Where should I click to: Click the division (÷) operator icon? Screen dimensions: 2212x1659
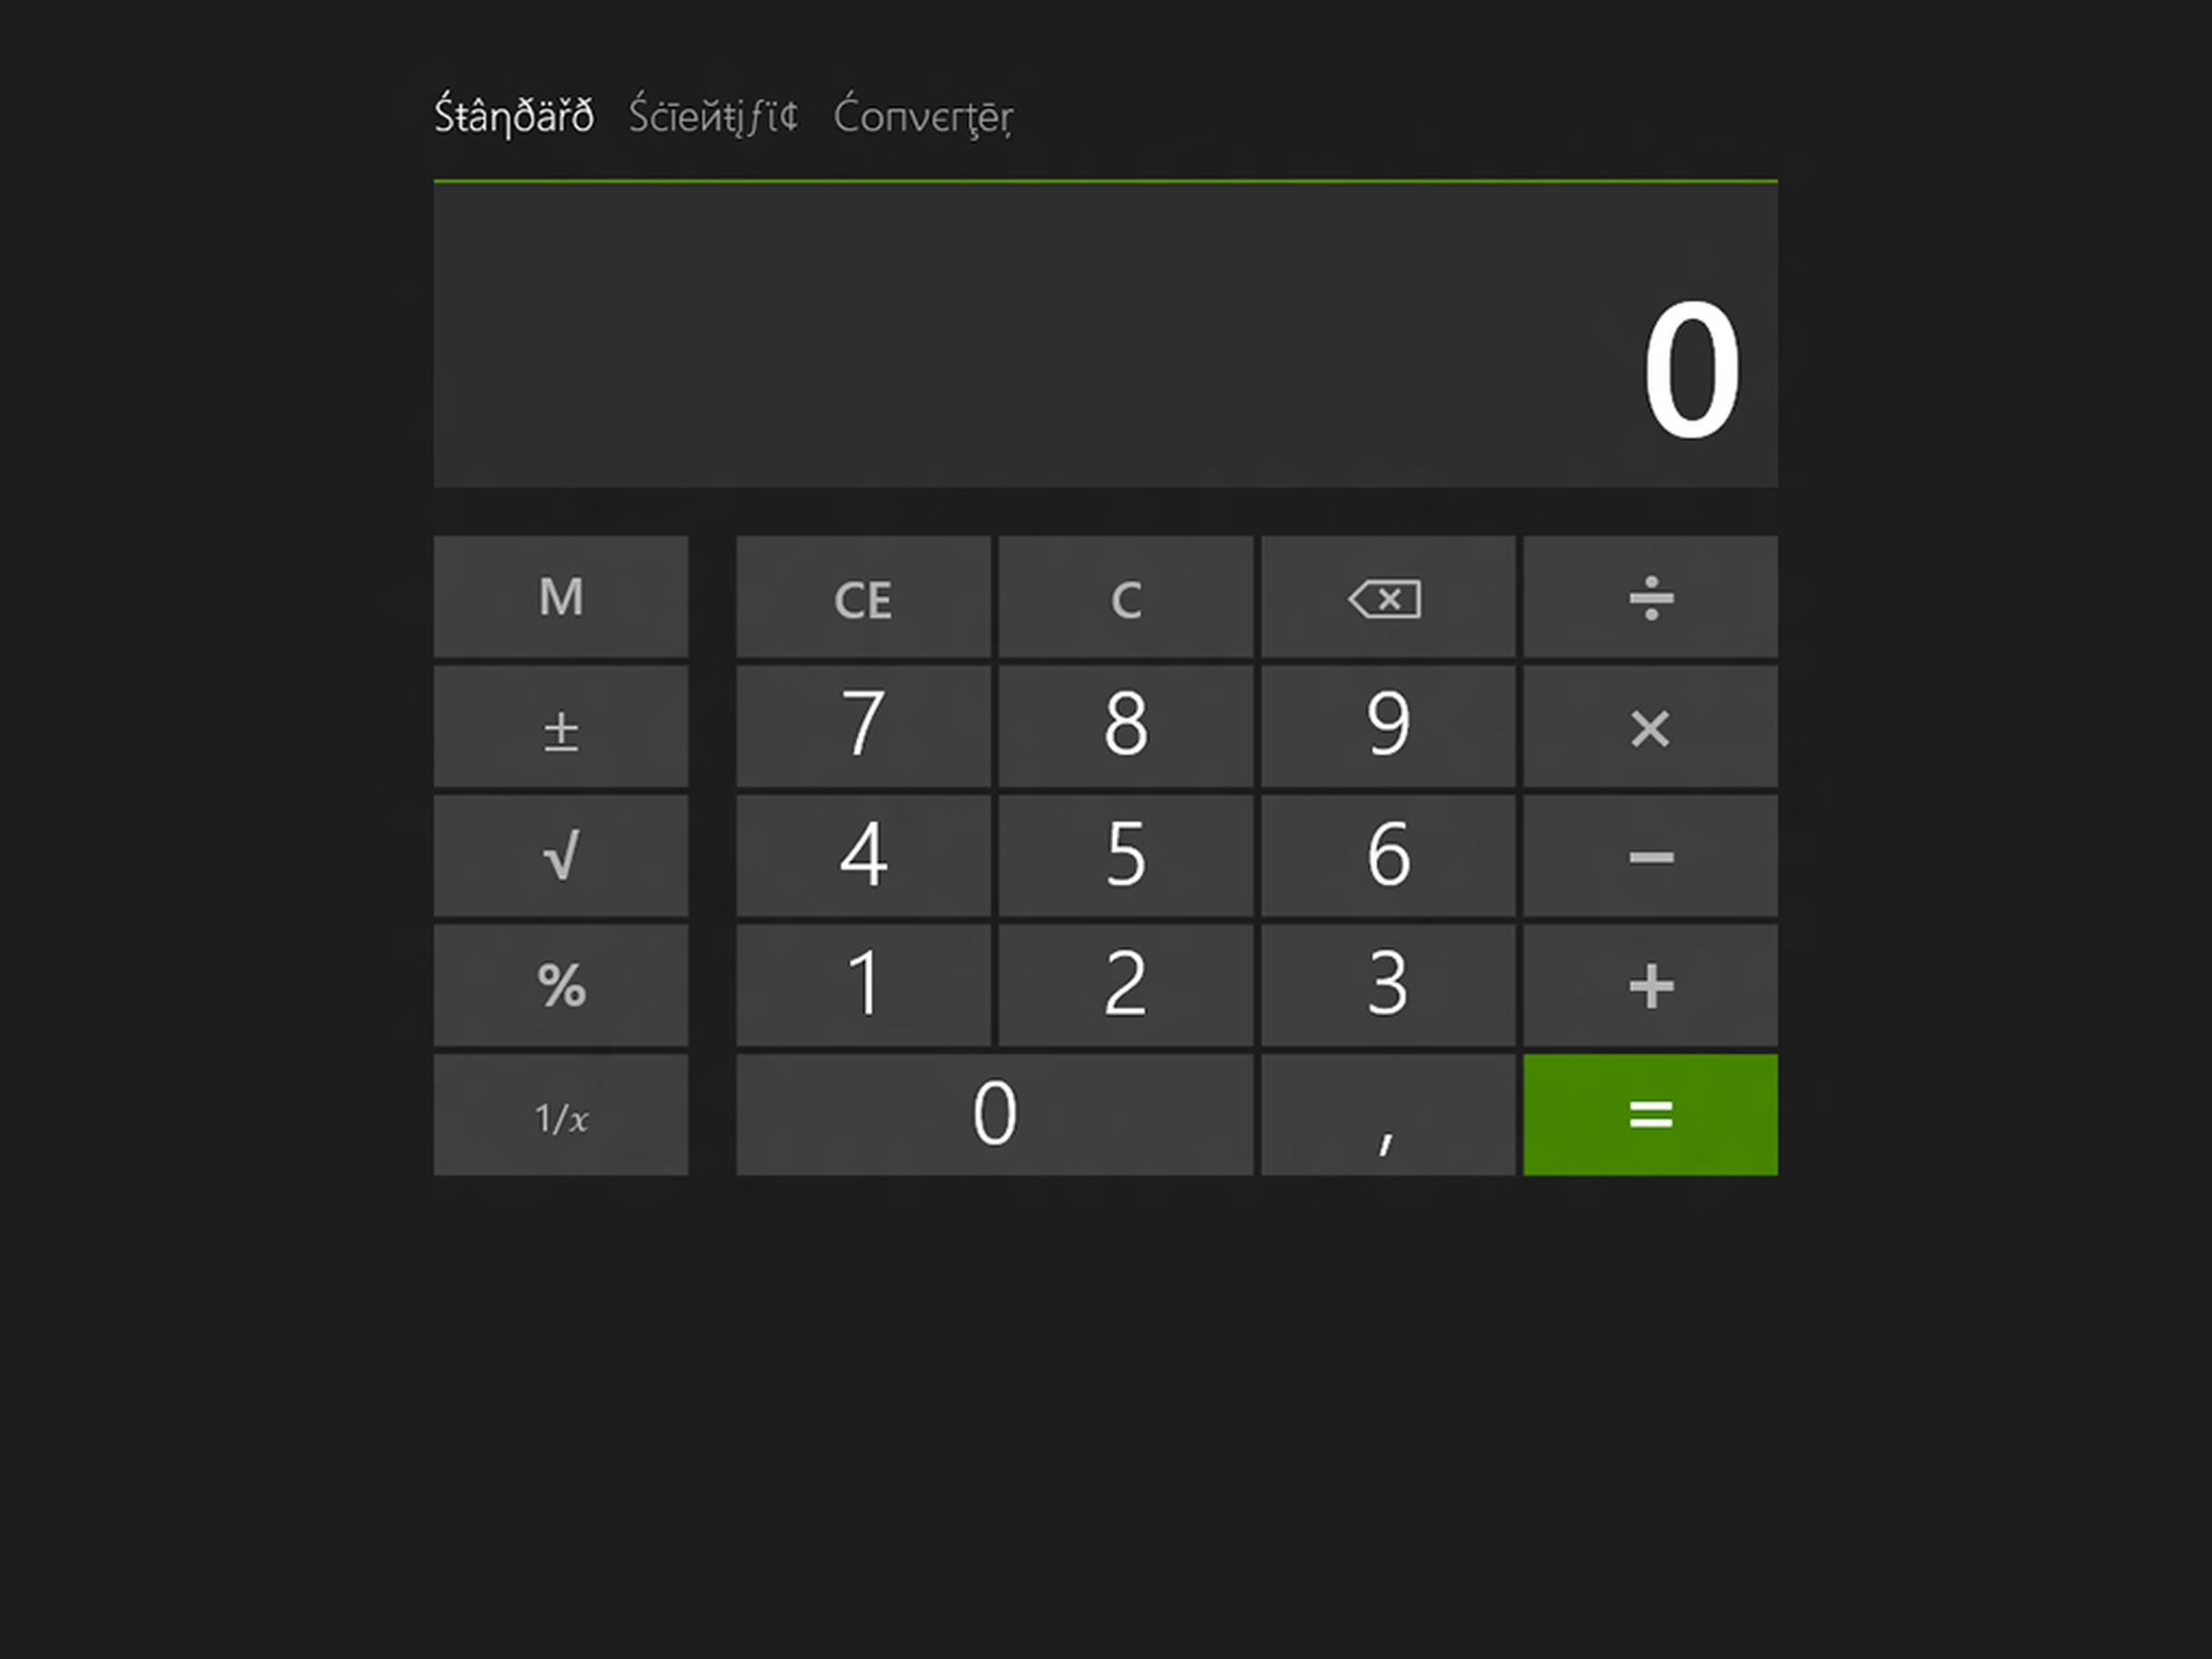coord(1648,598)
